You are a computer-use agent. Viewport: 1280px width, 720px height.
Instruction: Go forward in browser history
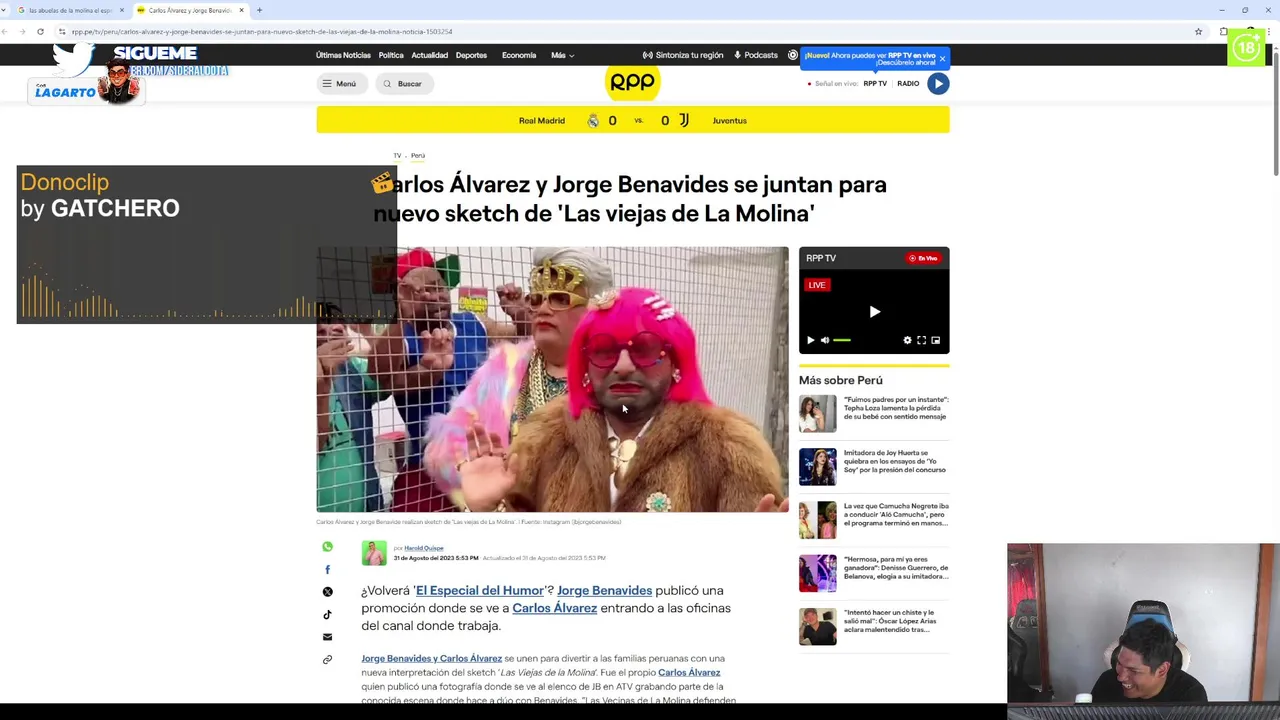click(x=22, y=31)
